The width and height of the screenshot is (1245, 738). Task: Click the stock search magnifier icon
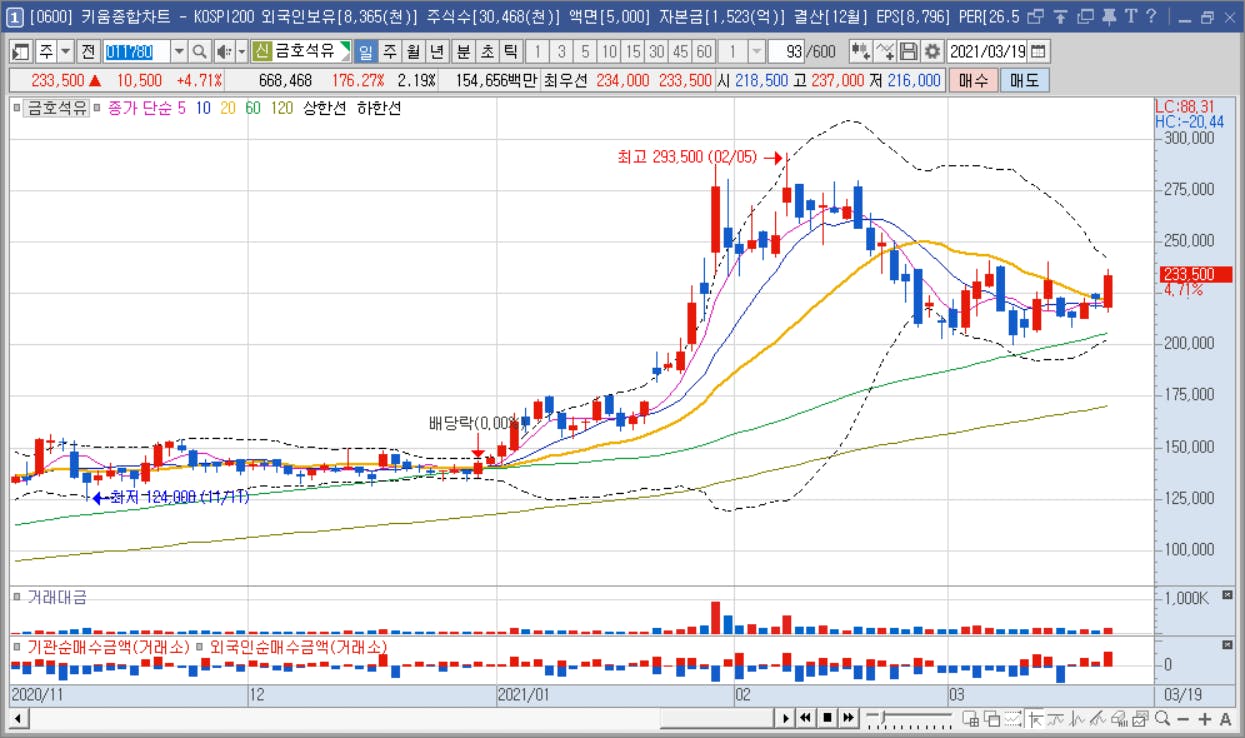tap(199, 52)
